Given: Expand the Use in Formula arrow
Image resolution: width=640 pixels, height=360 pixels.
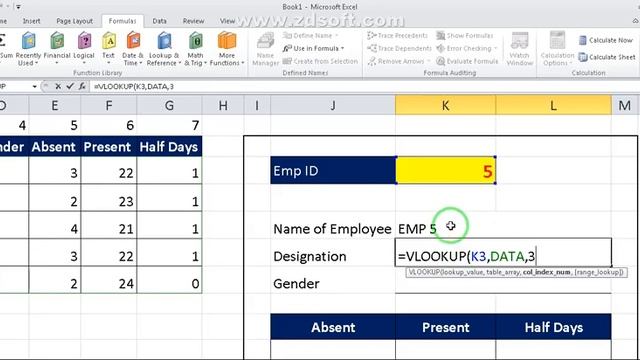Looking at the screenshot, I should (342, 49).
